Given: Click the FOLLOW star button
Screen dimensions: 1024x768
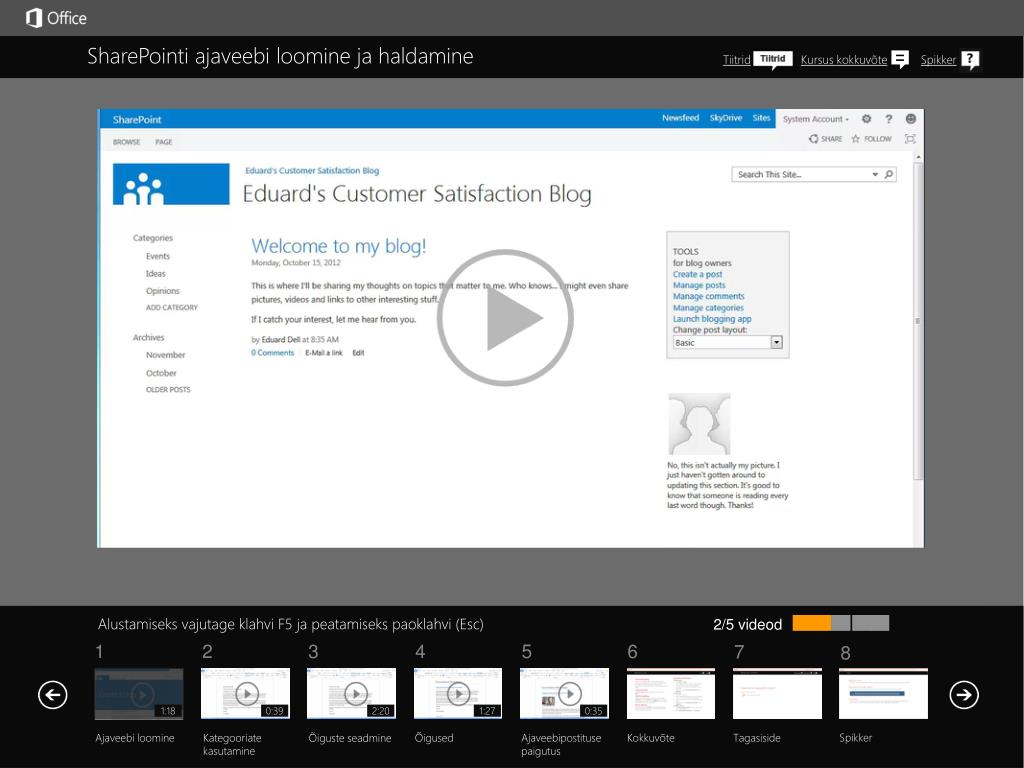Looking at the screenshot, I should (x=871, y=138).
